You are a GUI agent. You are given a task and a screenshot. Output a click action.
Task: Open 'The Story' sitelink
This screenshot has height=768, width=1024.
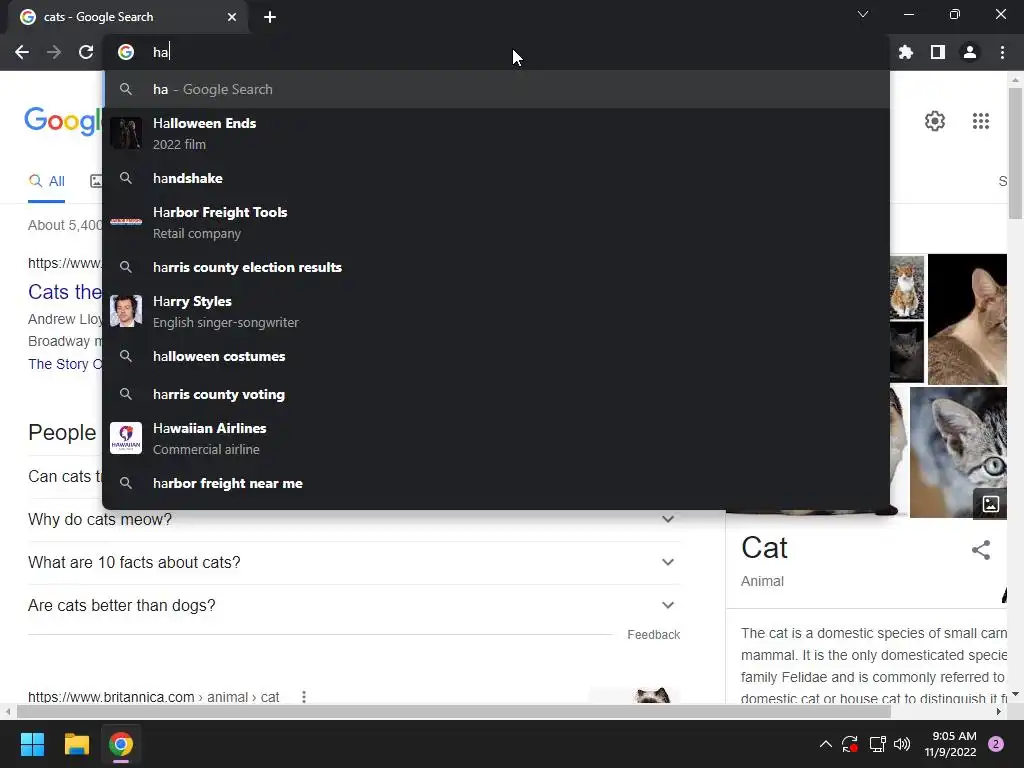[x=65, y=364]
